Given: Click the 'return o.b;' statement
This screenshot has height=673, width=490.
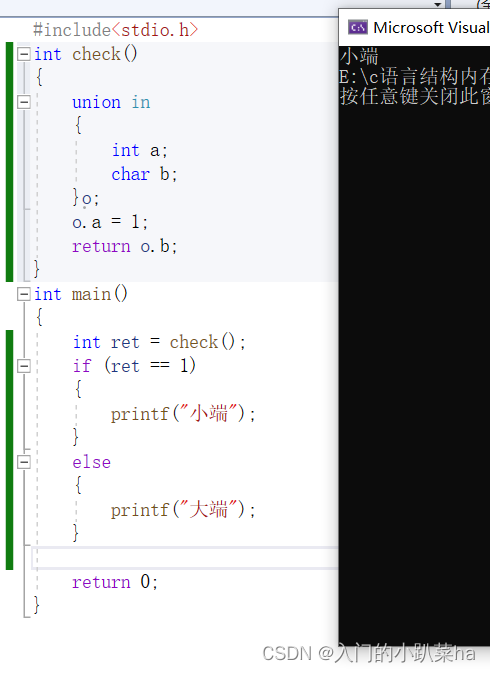Looking at the screenshot, I should 124,246.
